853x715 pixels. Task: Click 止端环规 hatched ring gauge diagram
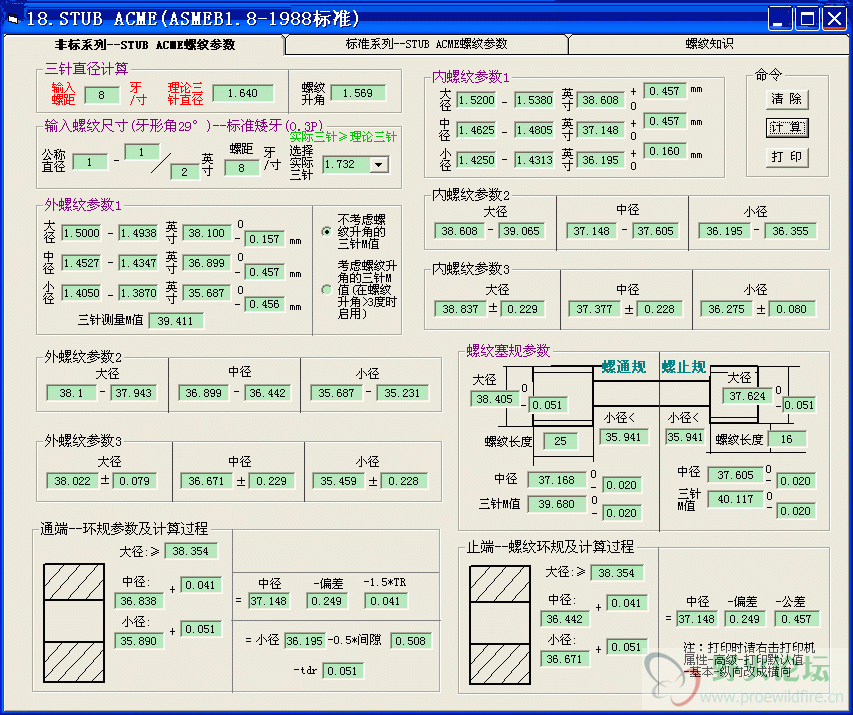coord(500,625)
